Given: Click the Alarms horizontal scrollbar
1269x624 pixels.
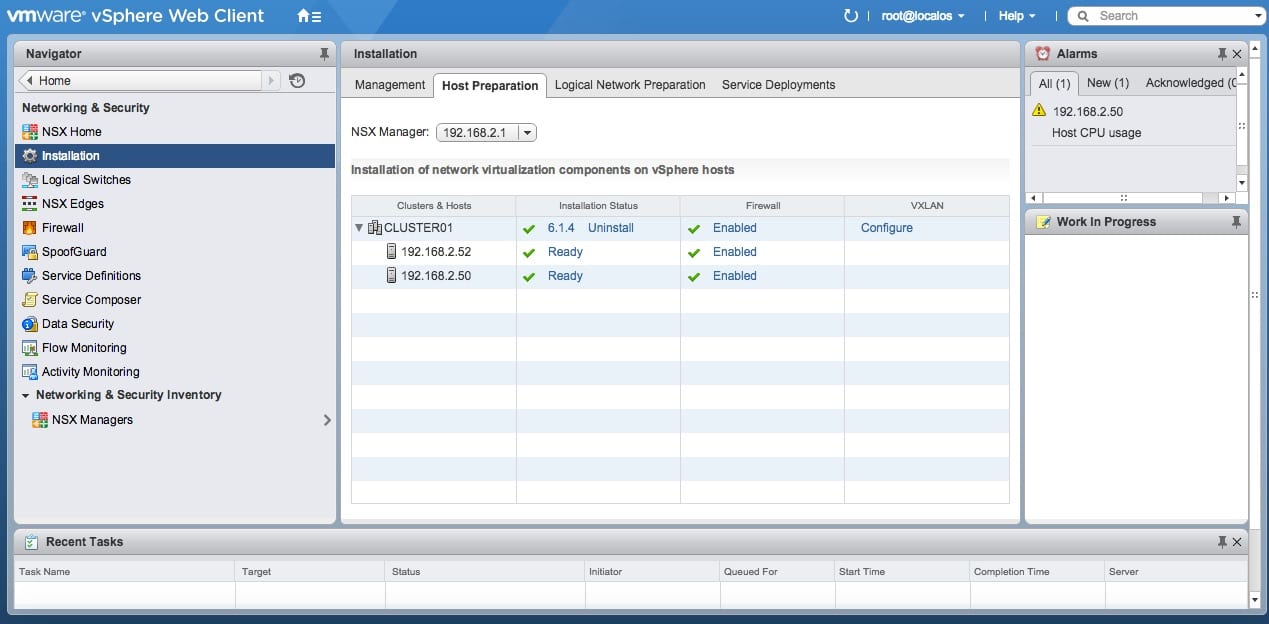Looking at the screenshot, I should click(1124, 198).
